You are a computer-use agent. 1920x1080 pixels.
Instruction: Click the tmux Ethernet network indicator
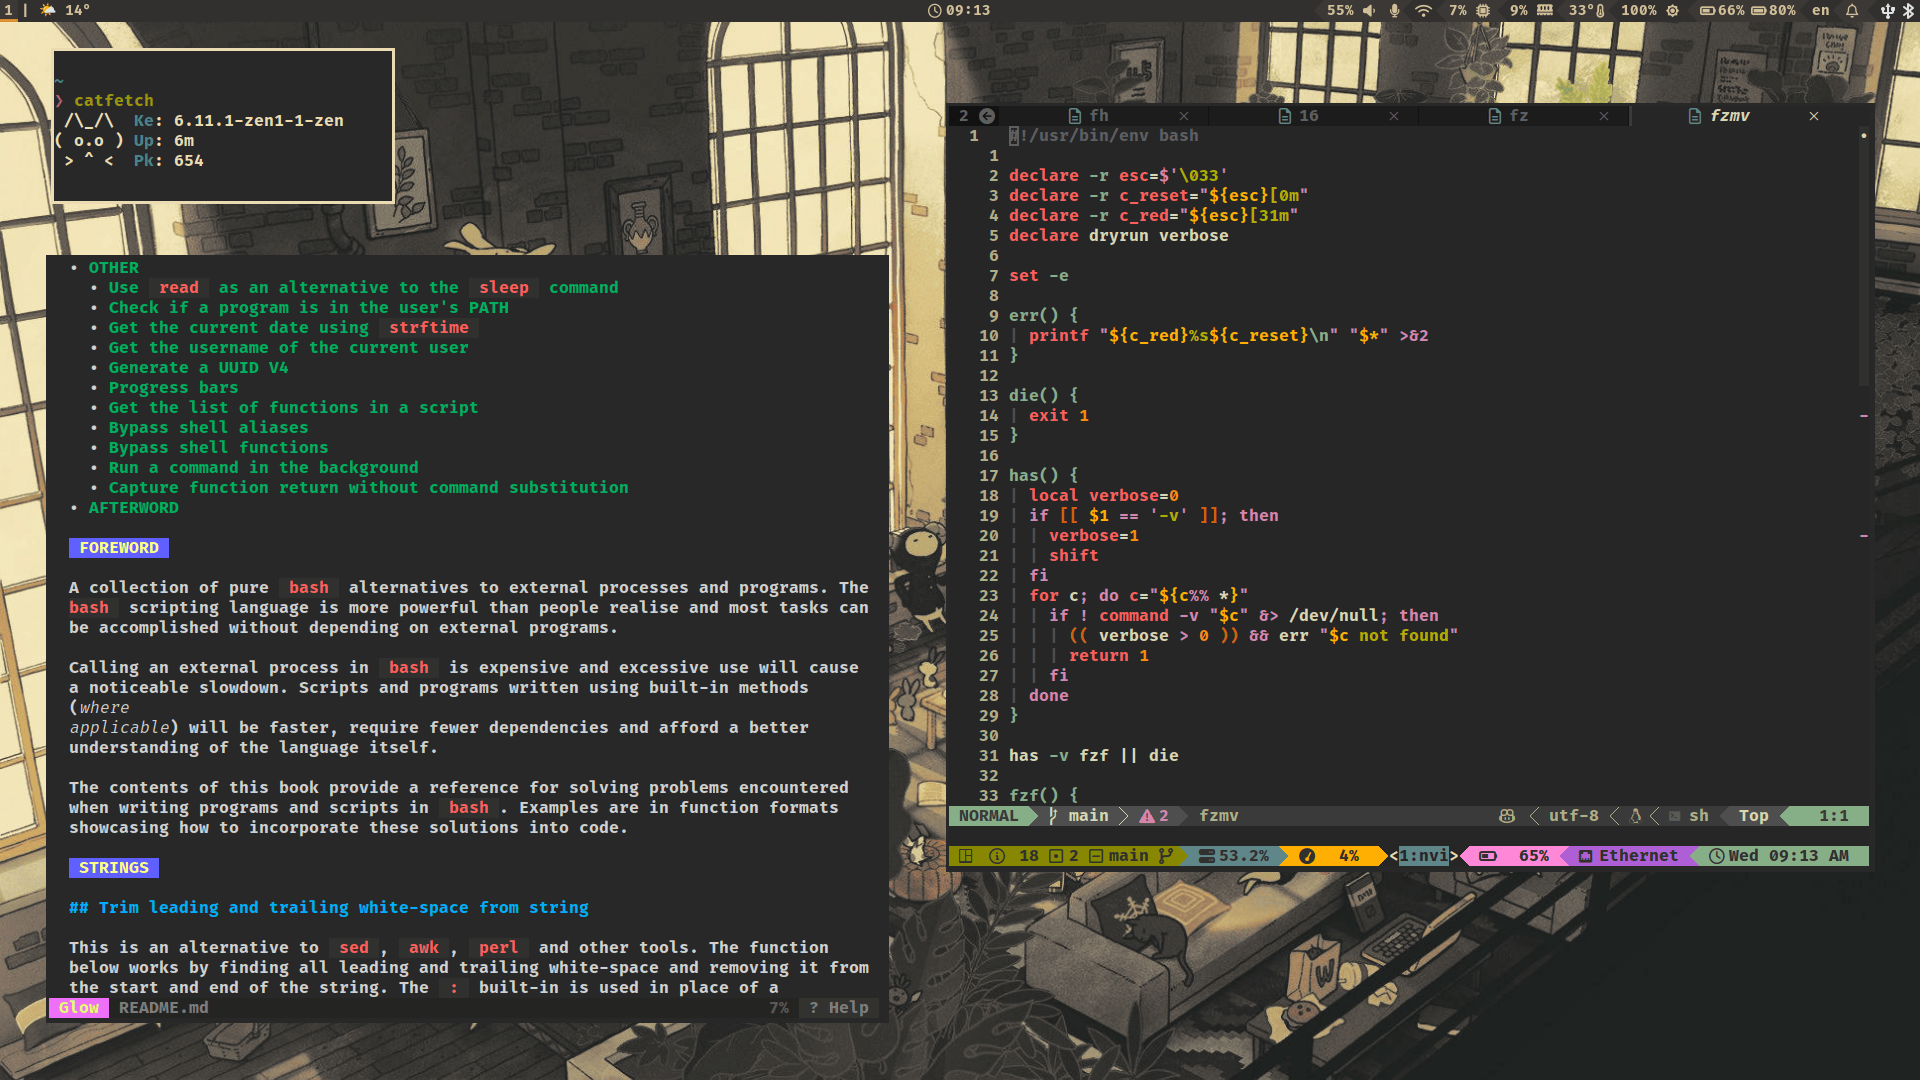pyautogui.click(x=1628, y=856)
